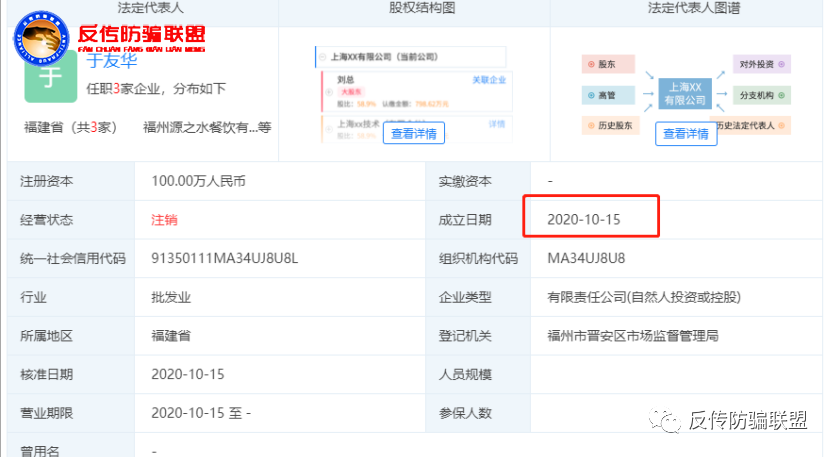
Task: Click the 成立日期 label cell
Action: point(478,220)
